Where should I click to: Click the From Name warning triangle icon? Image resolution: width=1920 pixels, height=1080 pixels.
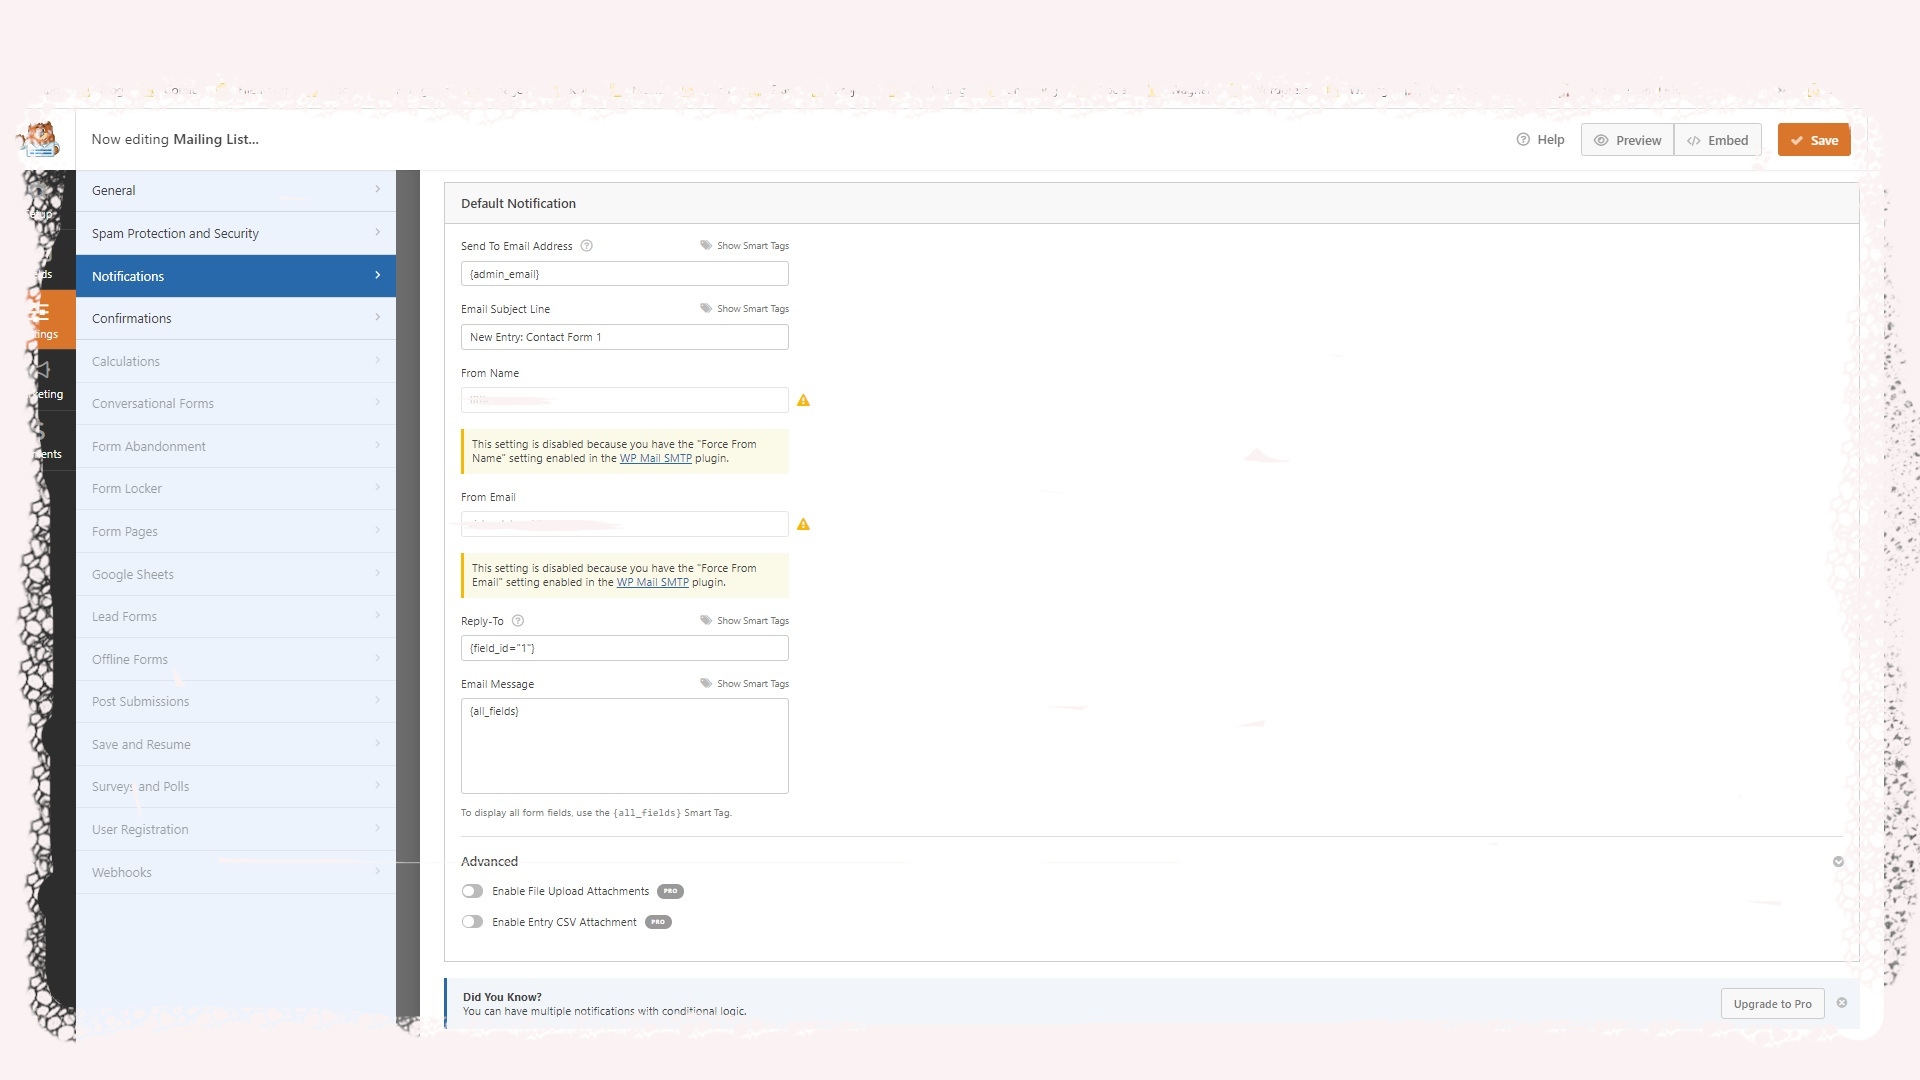point(803,401)
